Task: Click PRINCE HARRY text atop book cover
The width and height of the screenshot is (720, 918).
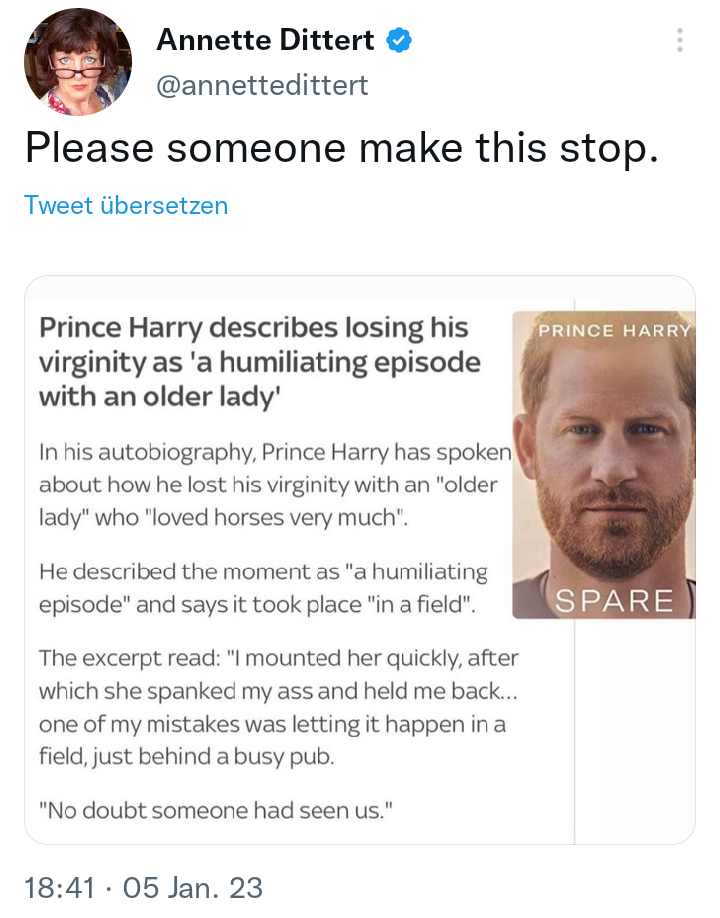Action: (x=615, y=331)
